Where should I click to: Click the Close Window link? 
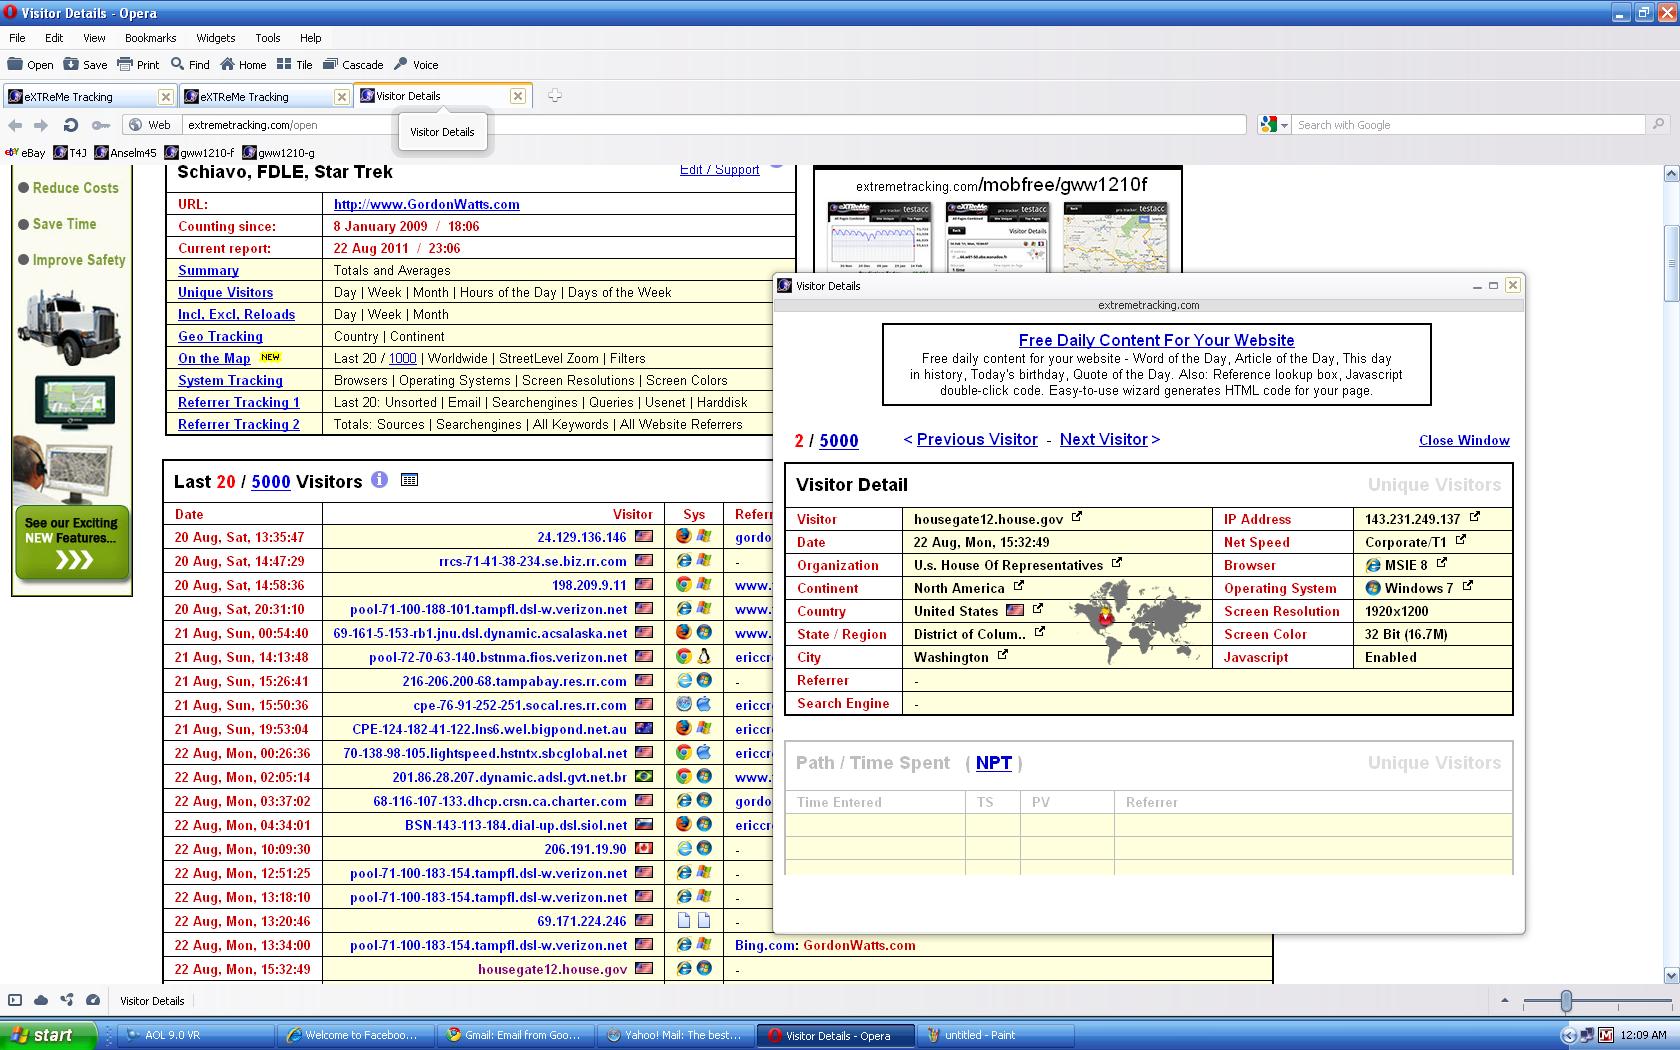pos(1464,440)
